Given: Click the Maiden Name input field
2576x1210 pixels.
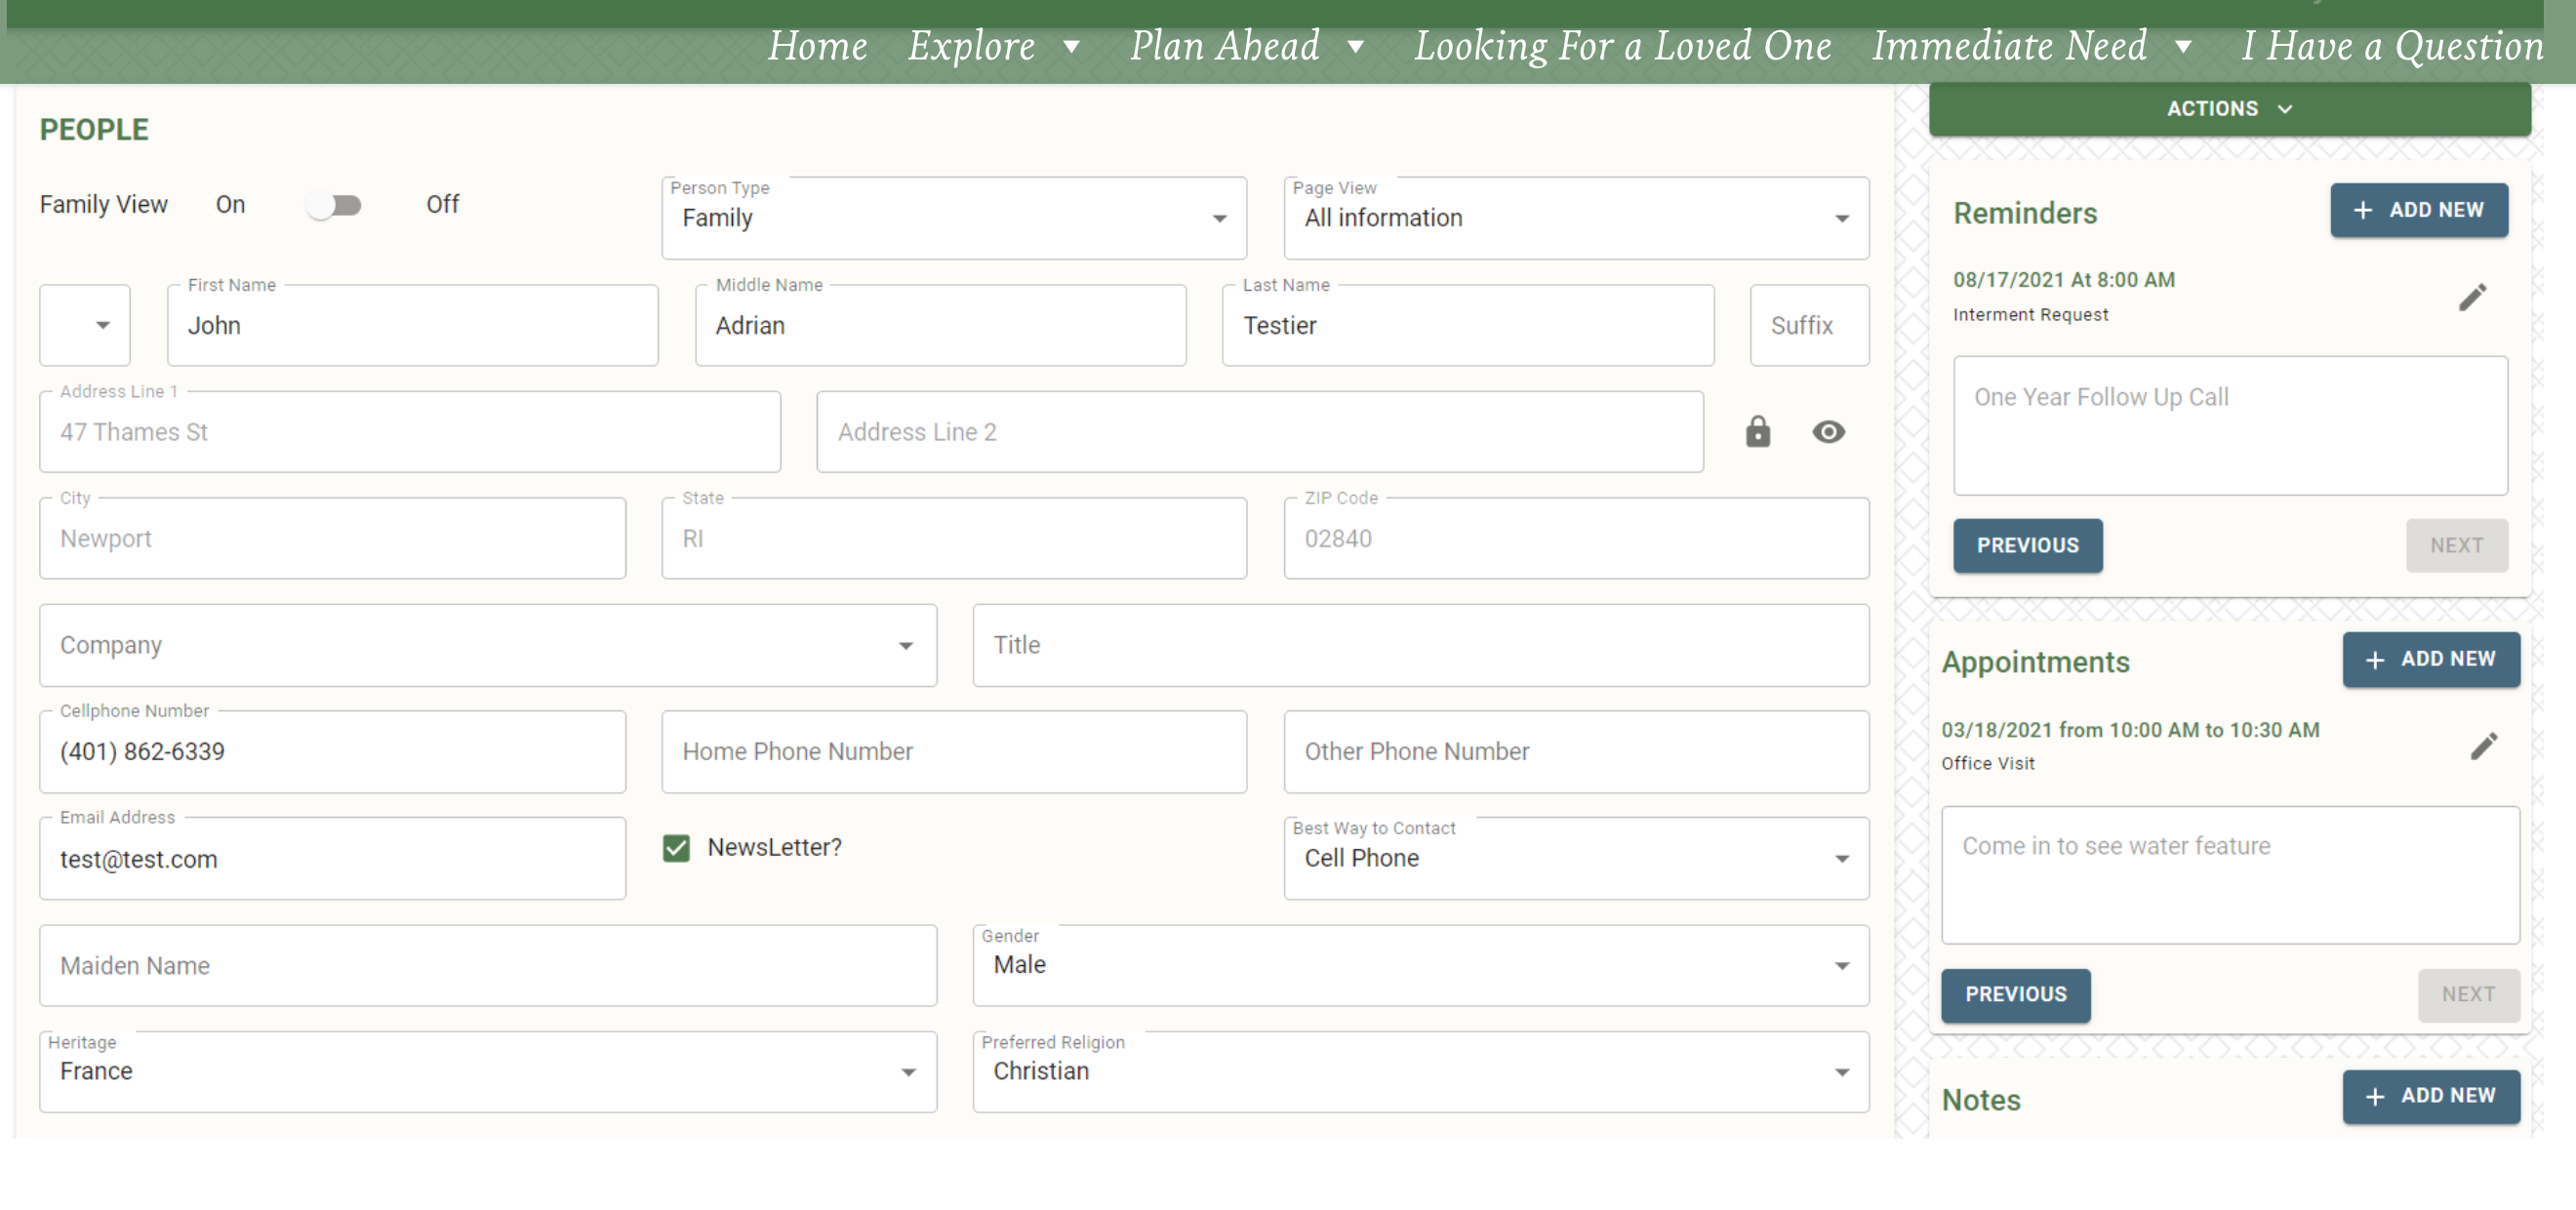Looking at the screenshot, I should click(487, 965).
